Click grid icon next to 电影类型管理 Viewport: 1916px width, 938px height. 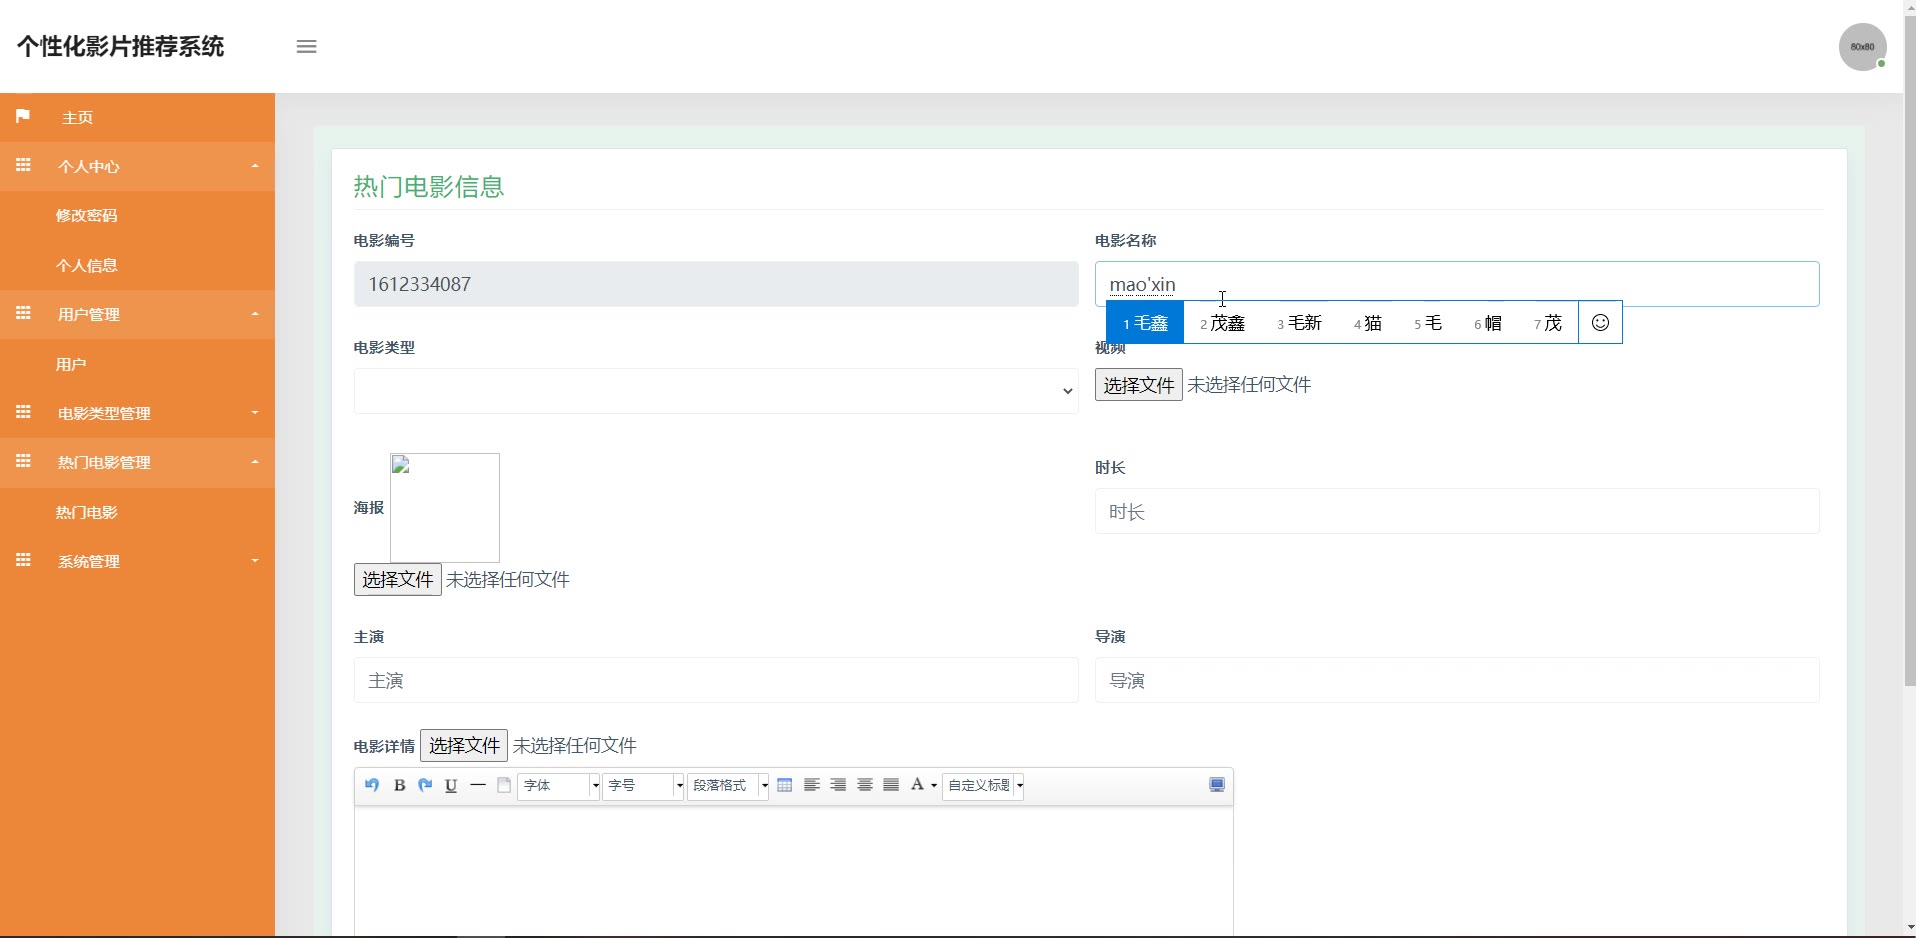23,412
